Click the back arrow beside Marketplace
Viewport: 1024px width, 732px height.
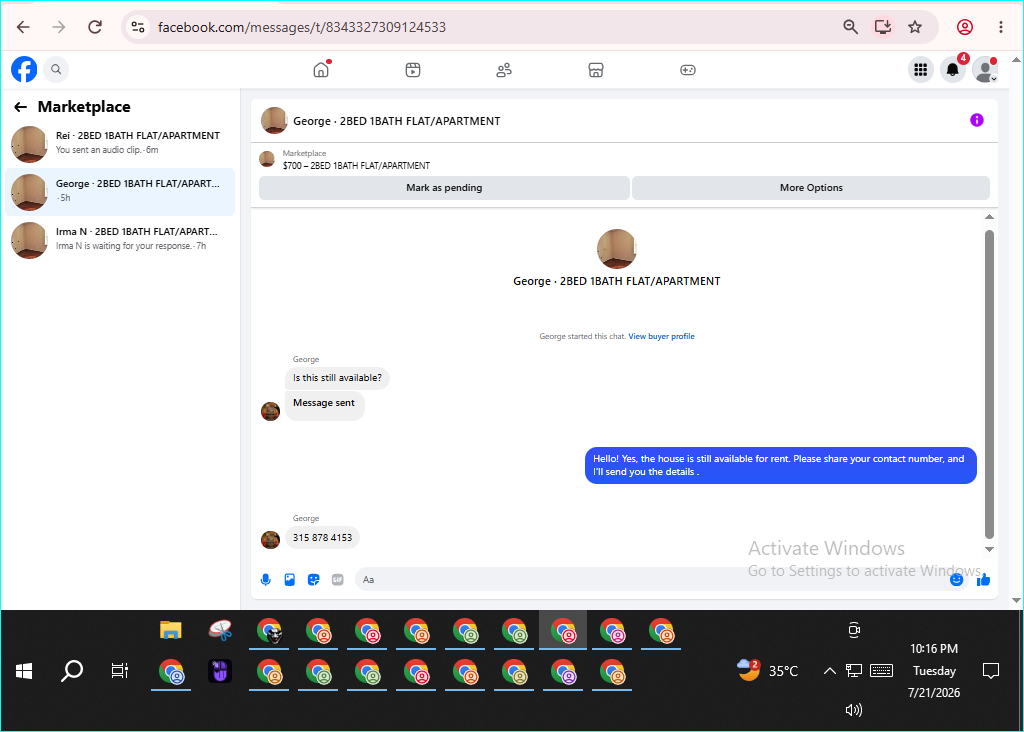coord(21,107)
